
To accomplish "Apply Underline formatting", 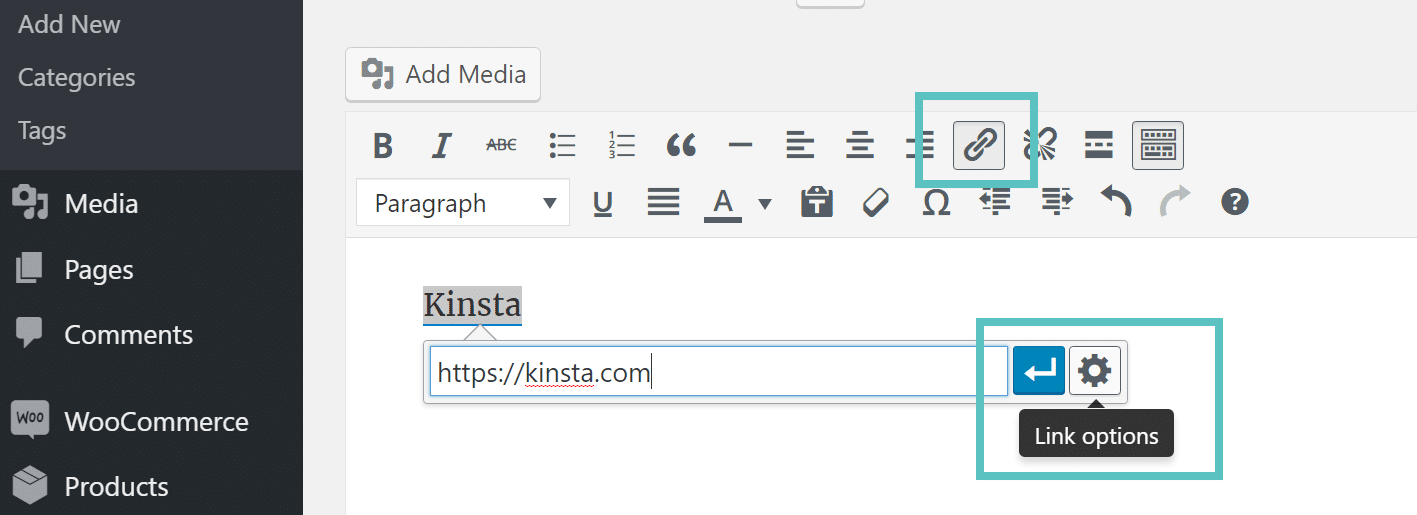I will (x=603, y=203).
